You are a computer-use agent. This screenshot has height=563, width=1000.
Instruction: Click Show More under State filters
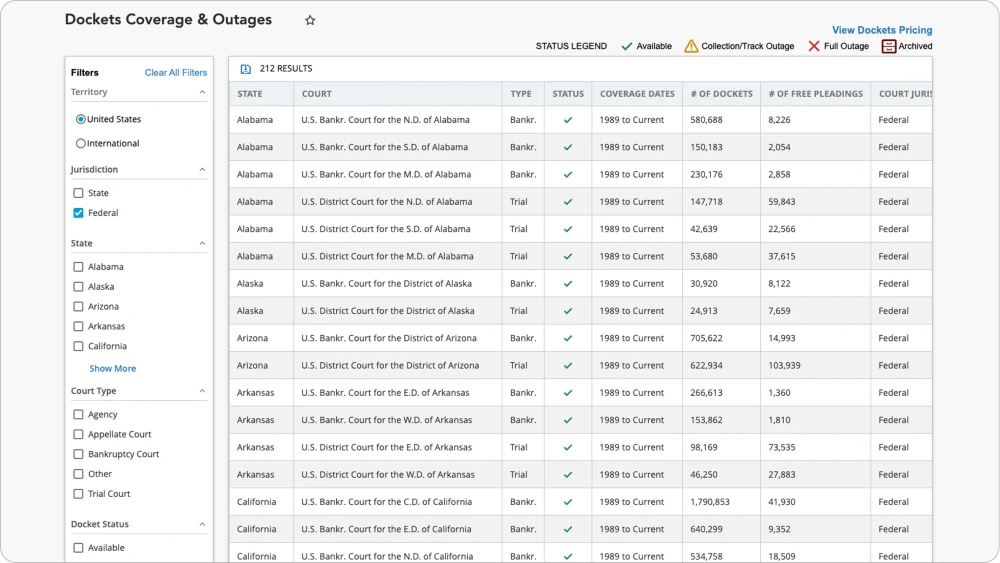pos(112,369)
